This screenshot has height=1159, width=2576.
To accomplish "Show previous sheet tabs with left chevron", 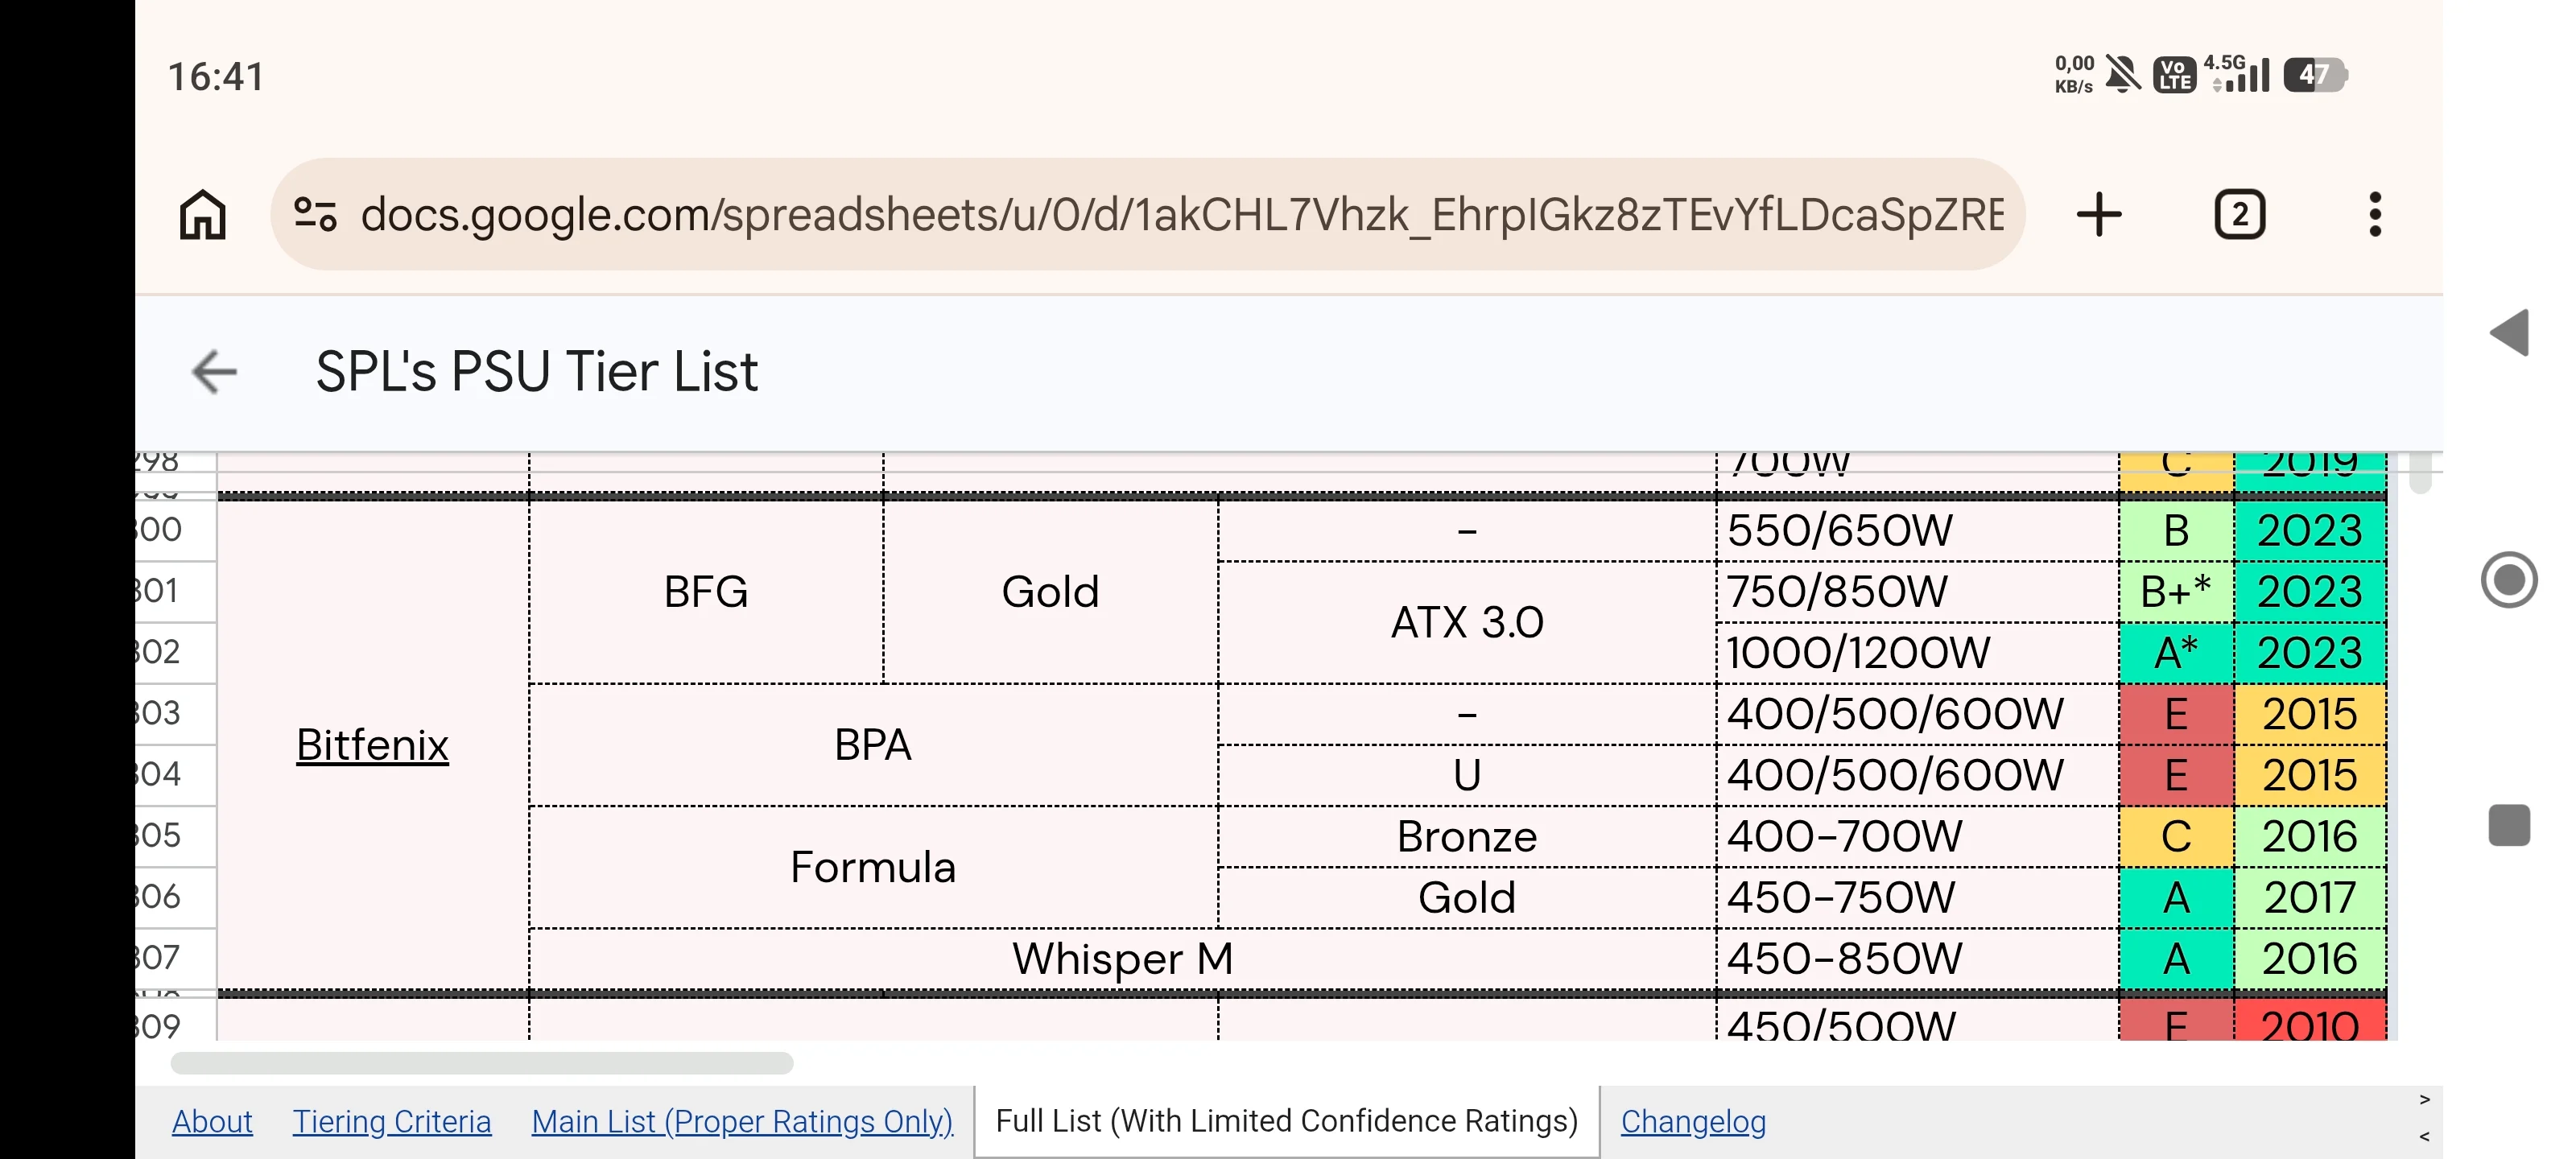I will click(2425, 1136).
